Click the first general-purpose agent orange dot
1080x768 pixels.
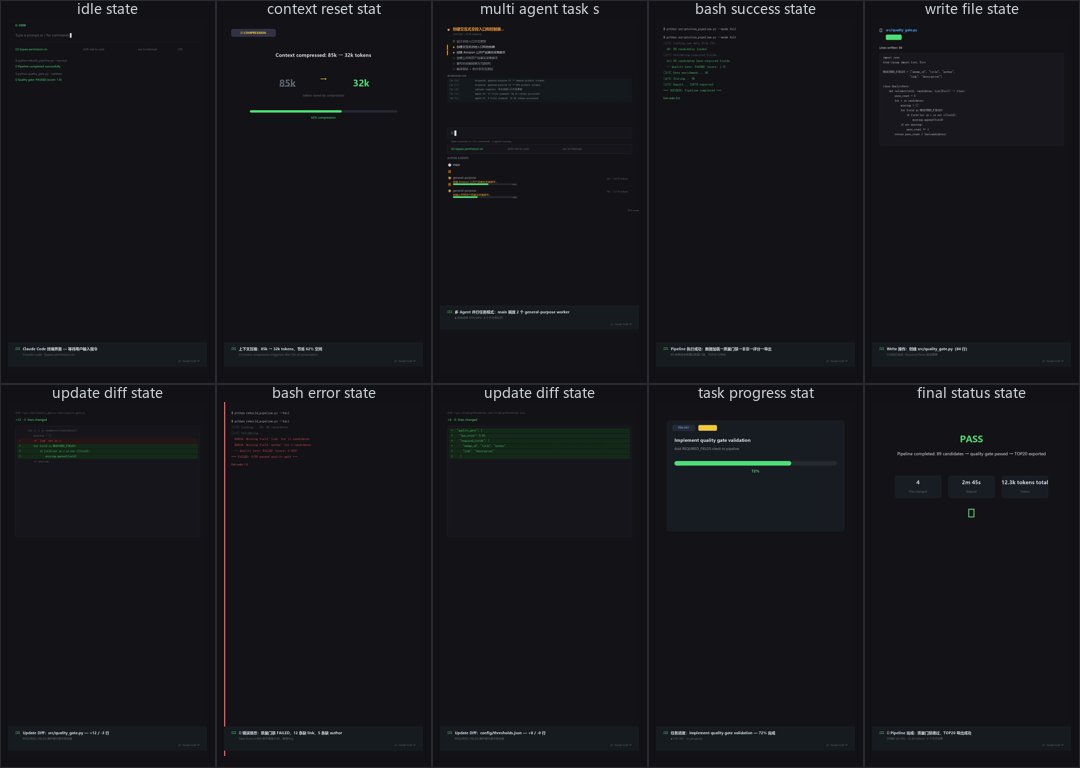click(x=450, y=178)
